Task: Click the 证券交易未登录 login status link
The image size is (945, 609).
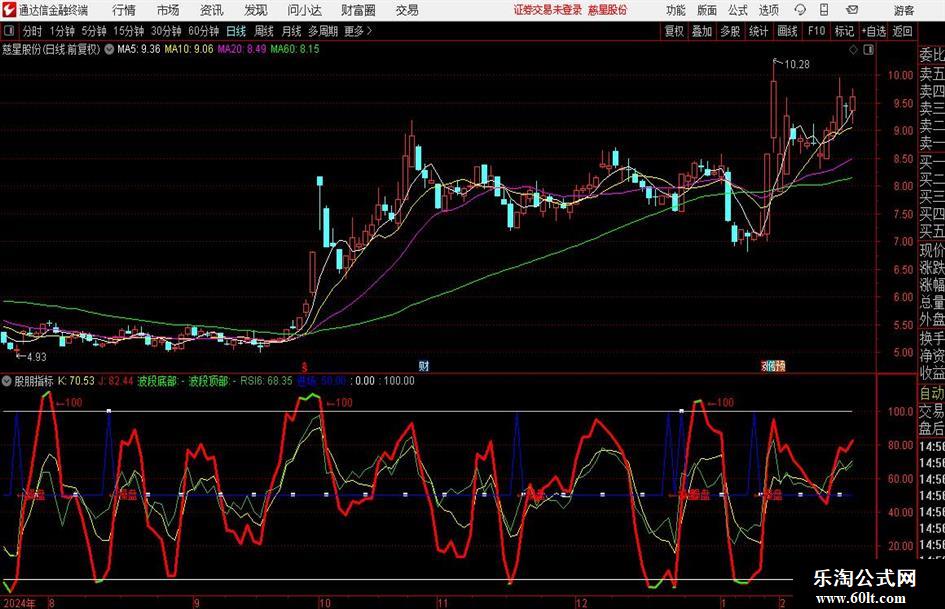Action: point(548,10)
